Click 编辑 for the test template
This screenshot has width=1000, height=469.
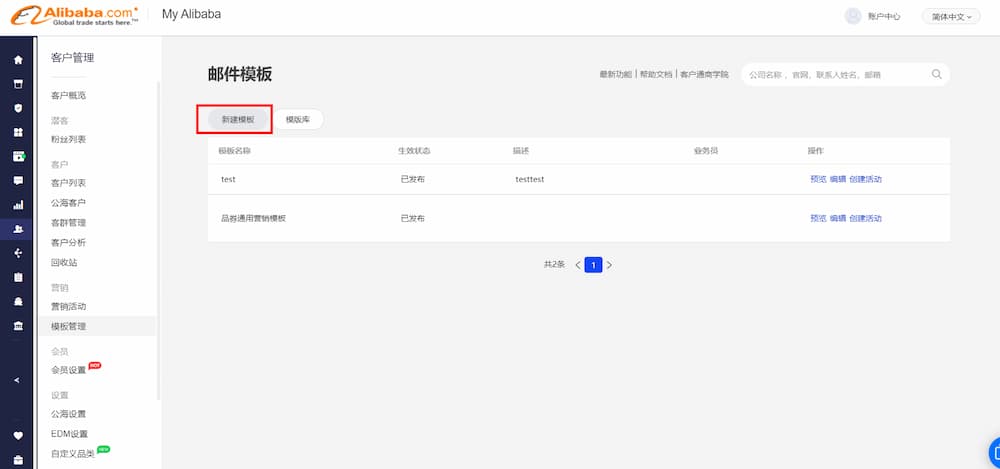(837, 179)
